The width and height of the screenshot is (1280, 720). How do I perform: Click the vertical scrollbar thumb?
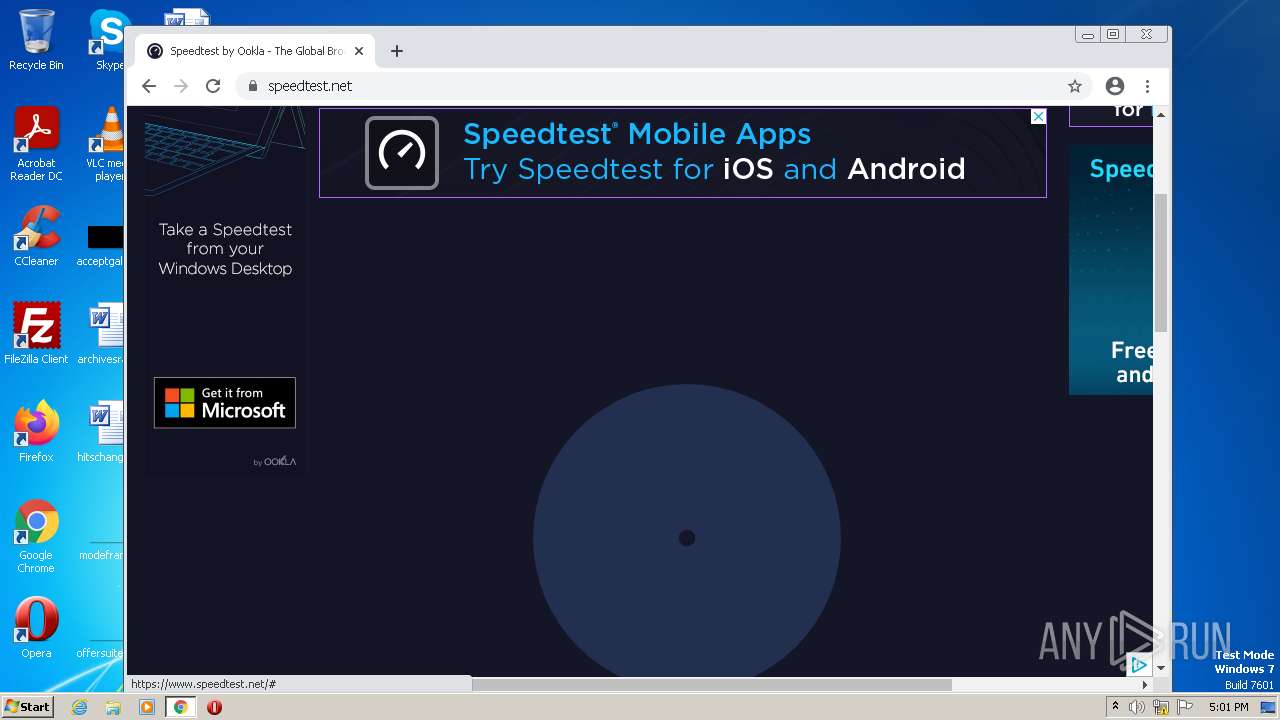tap(1161, 262)
